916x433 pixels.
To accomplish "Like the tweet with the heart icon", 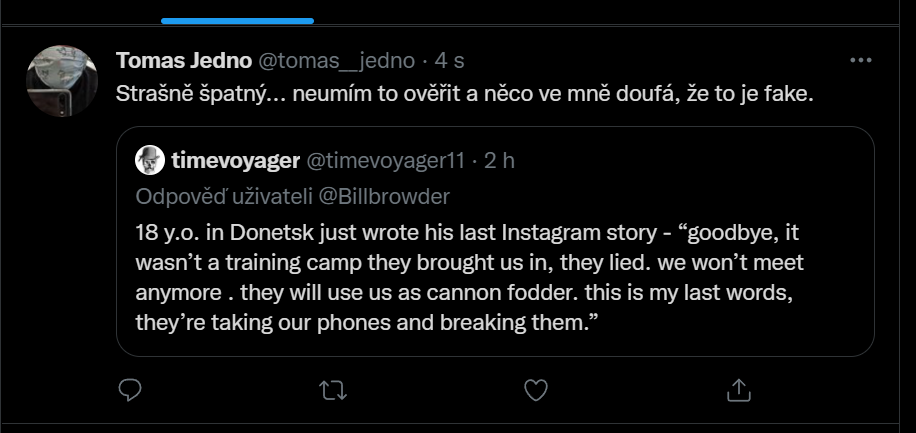I will point(536,390).
